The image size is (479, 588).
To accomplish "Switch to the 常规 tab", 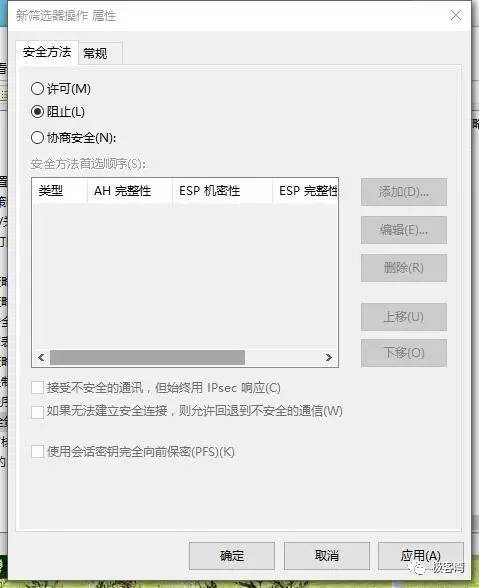I will point(100,53).
